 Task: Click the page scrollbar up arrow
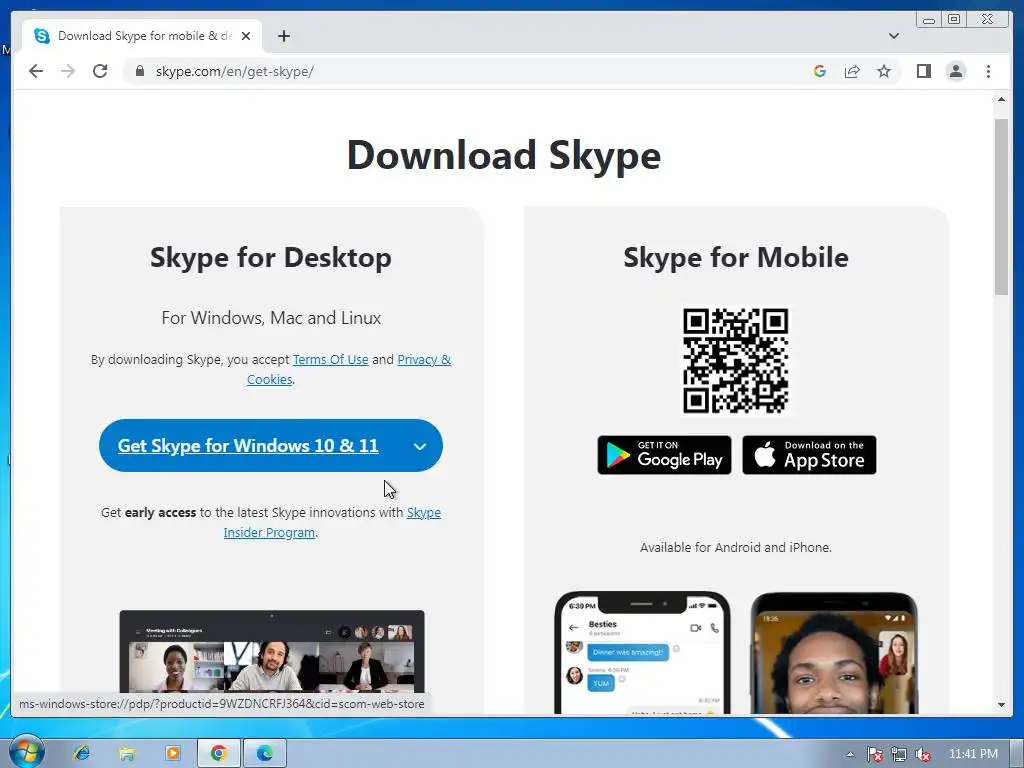pyautogui.click(x=1001, y=99)
